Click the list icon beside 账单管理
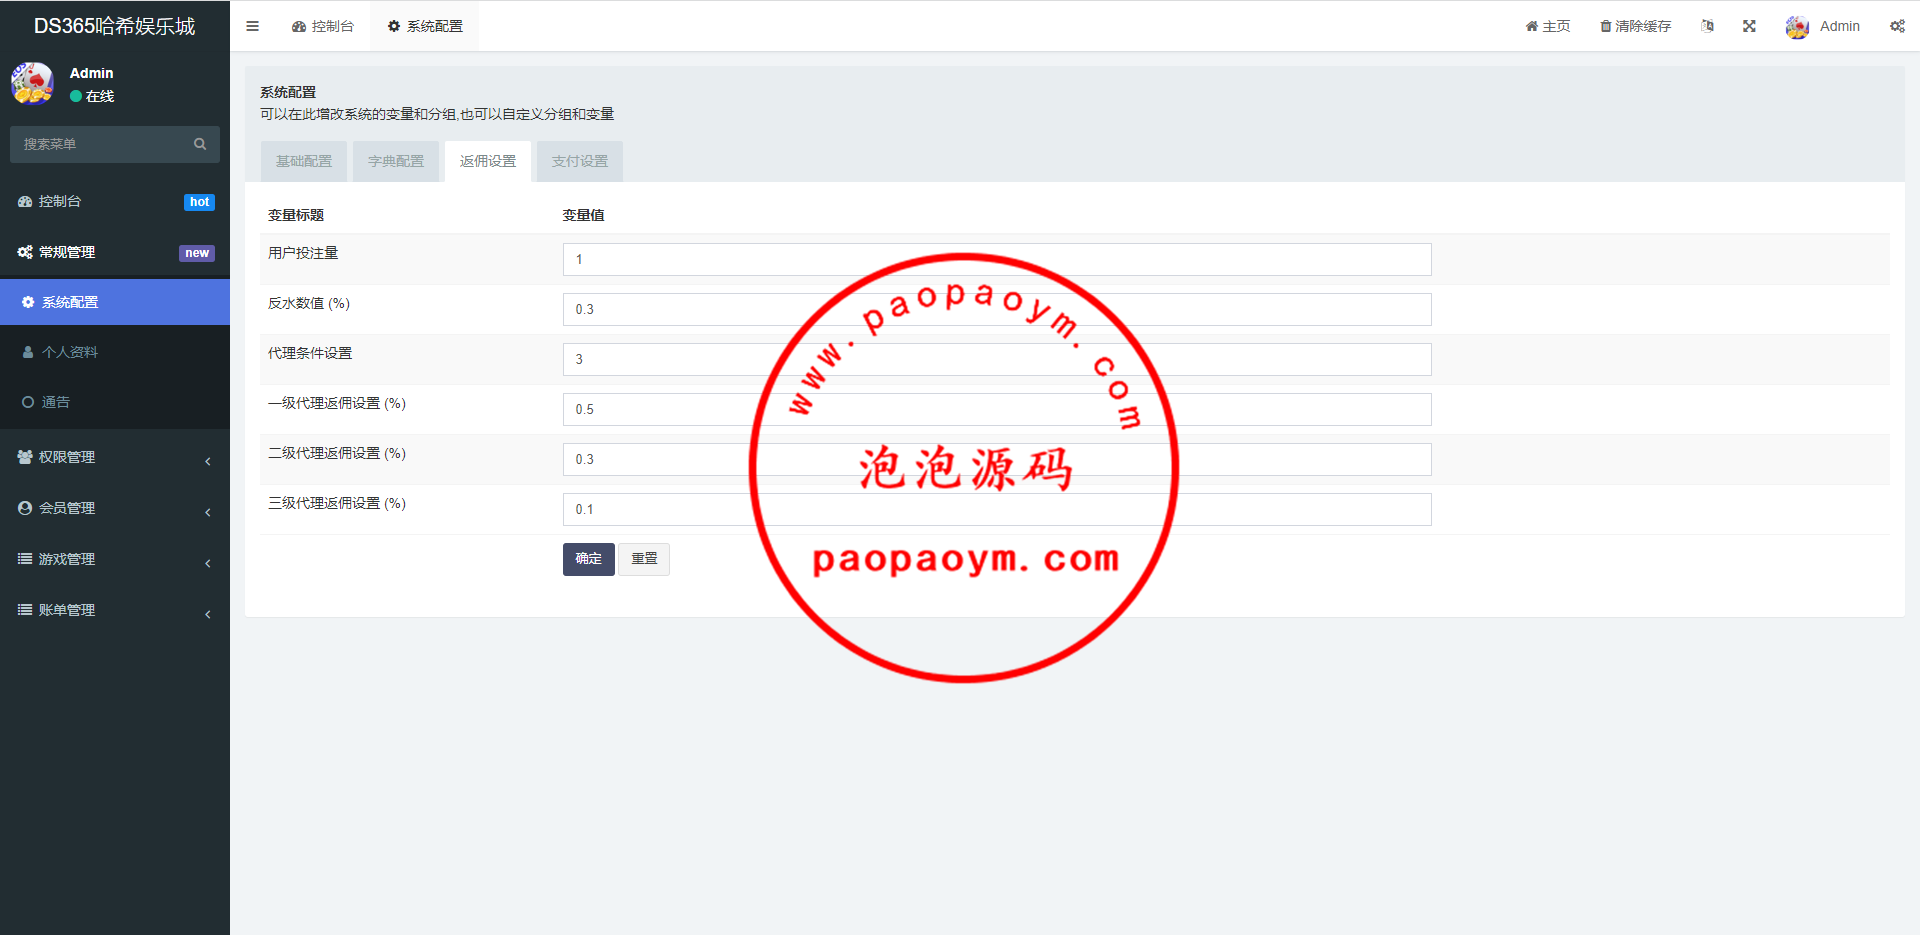This screenshot has height=935, width=1920. click(25, 610)
